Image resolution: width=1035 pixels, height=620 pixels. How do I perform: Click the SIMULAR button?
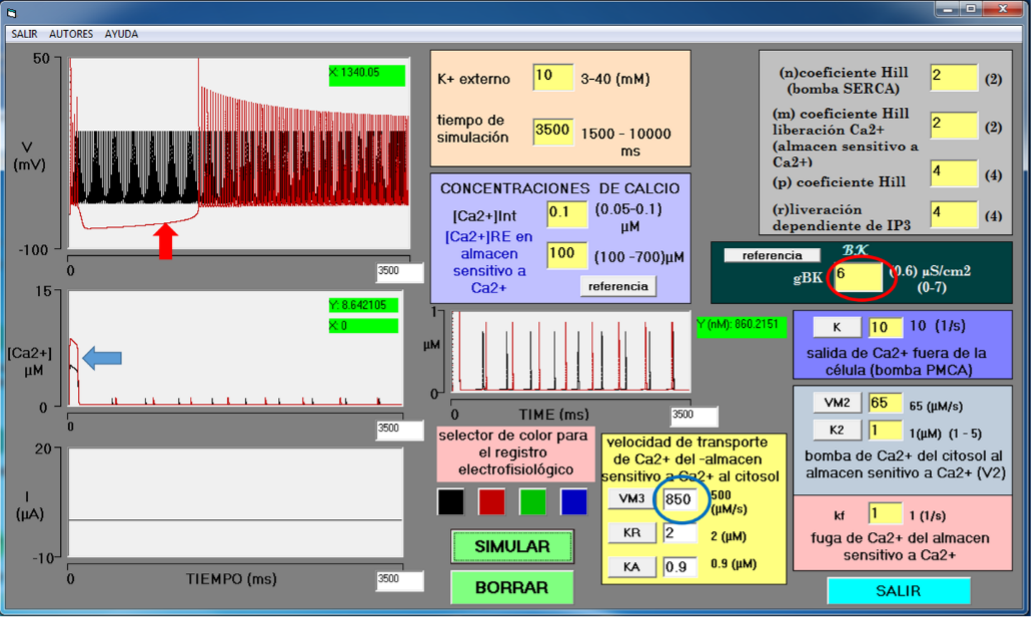[x=512, y=547]
